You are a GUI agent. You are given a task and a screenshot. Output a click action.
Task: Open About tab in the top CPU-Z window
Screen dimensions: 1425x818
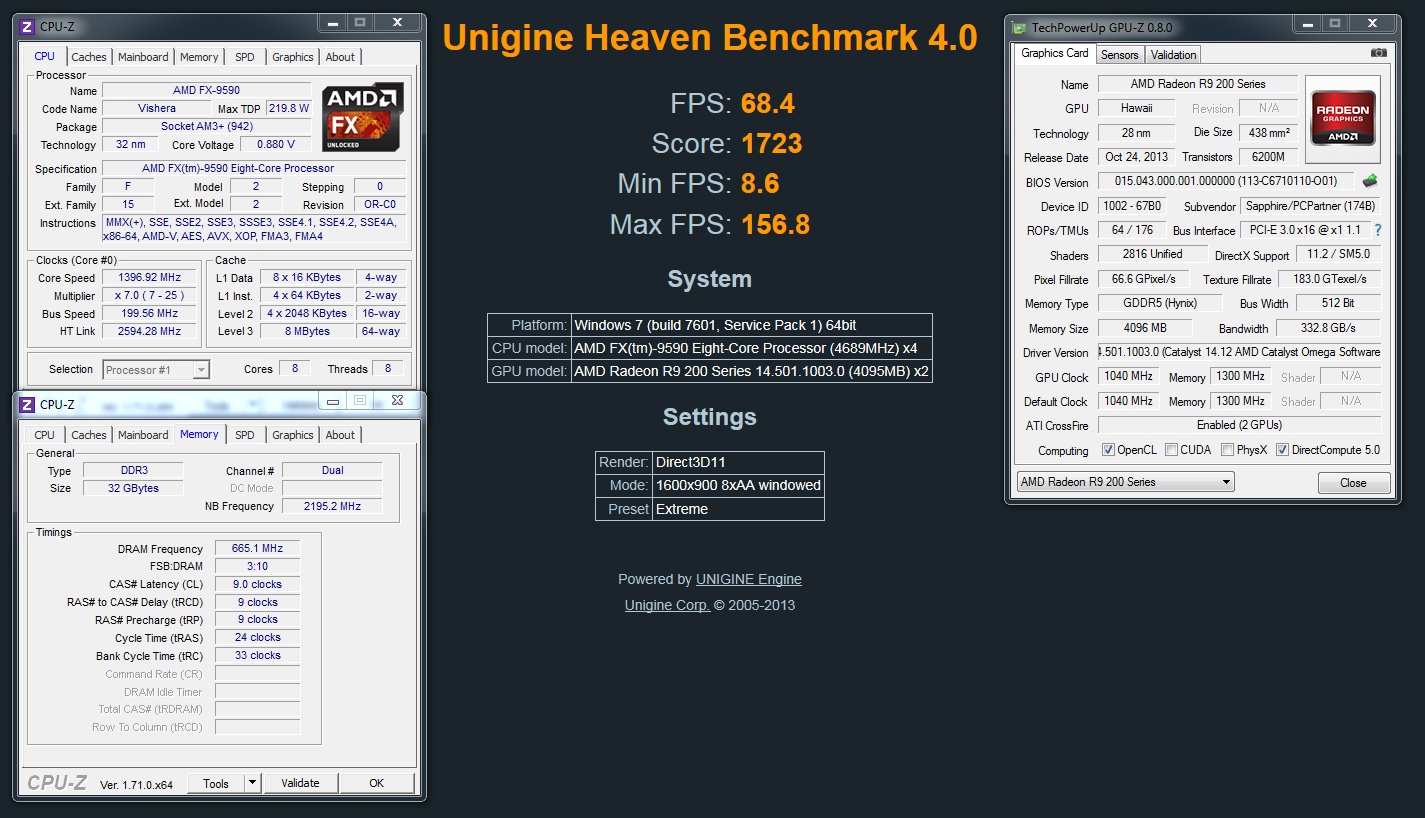coord(340,57)
